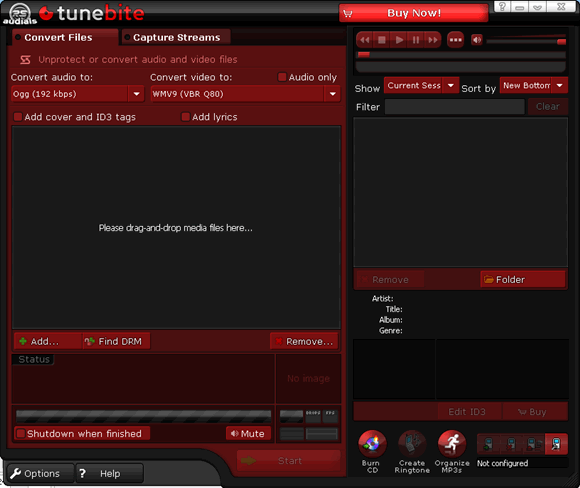Image resolution: width=580 pixels, height=488 pixels.
Task: Launch the Create Ringtone tool
Action: [x=412, y=444]
